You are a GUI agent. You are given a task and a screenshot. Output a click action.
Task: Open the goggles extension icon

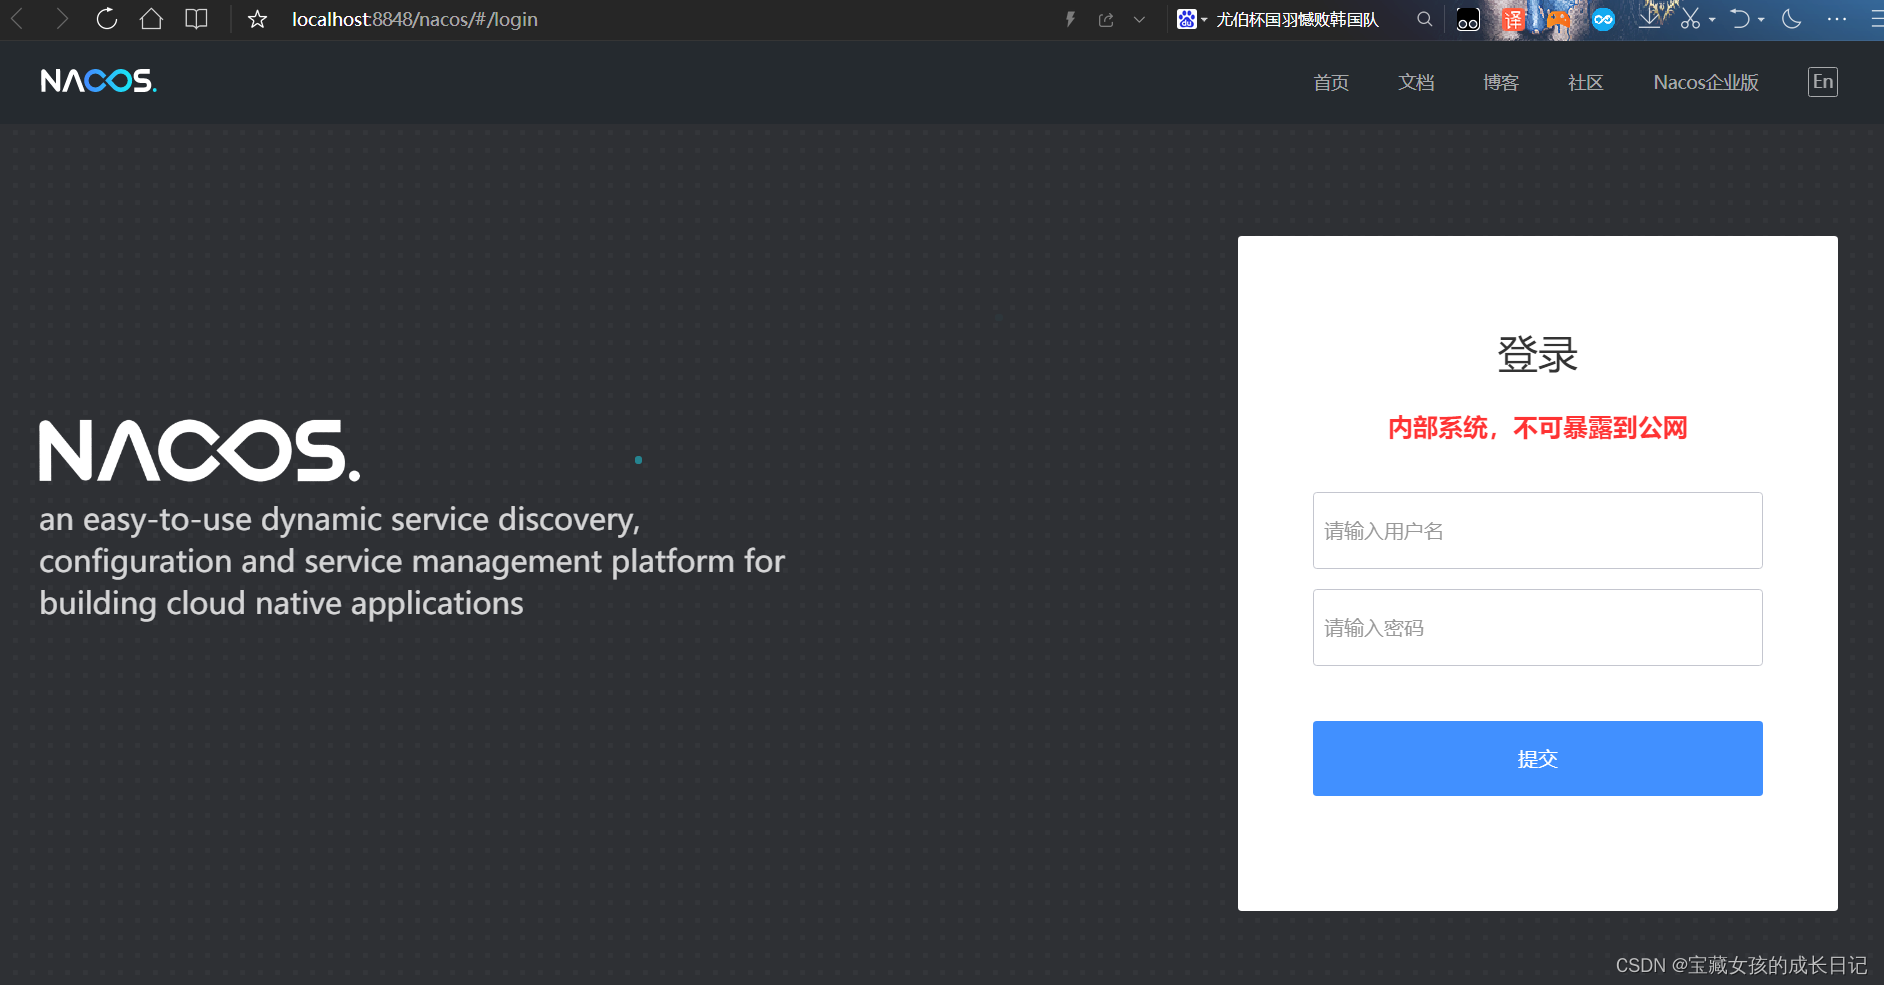click(x=1468, y=19)
